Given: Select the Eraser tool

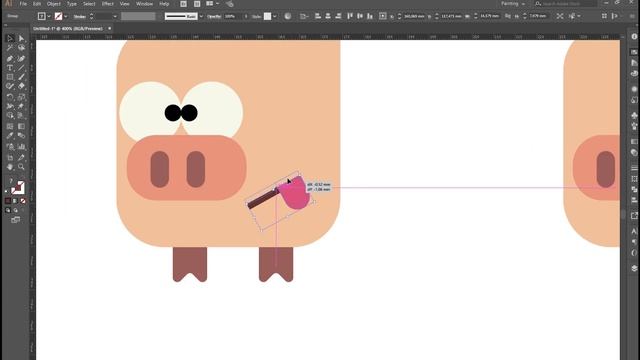Looking at the screenshot, I should coord(21,87).
